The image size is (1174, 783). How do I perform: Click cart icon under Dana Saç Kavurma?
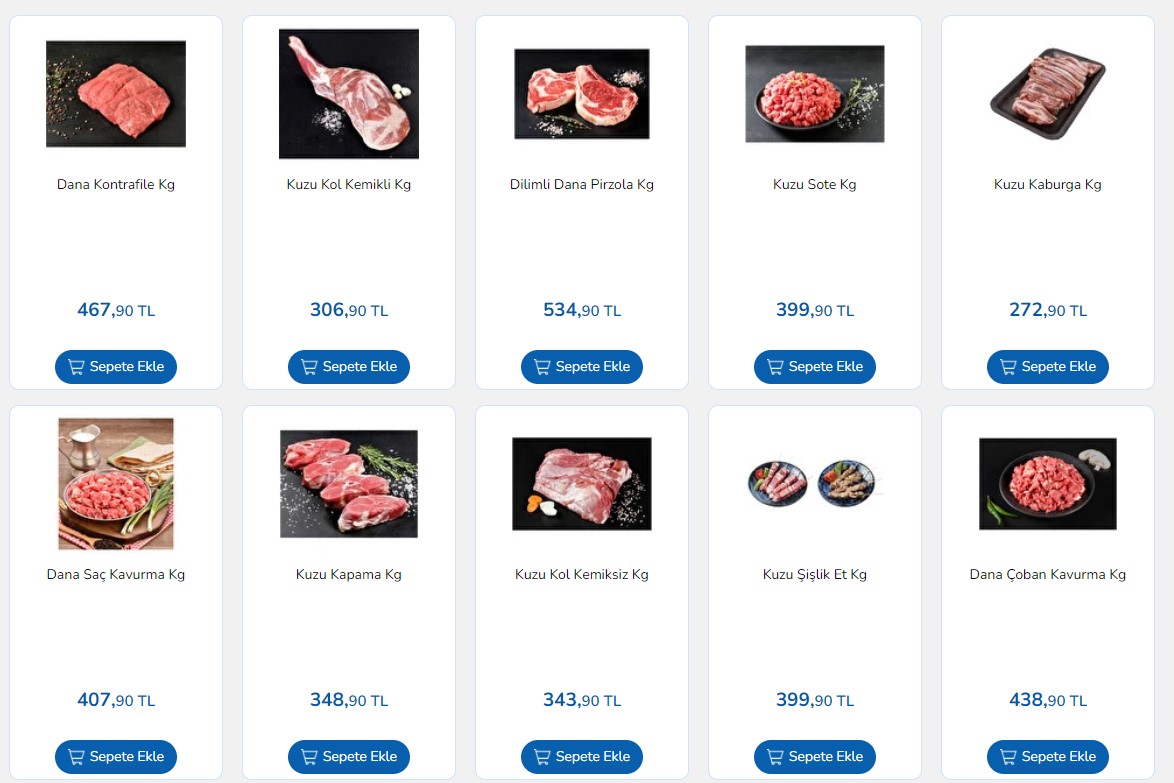76,757
